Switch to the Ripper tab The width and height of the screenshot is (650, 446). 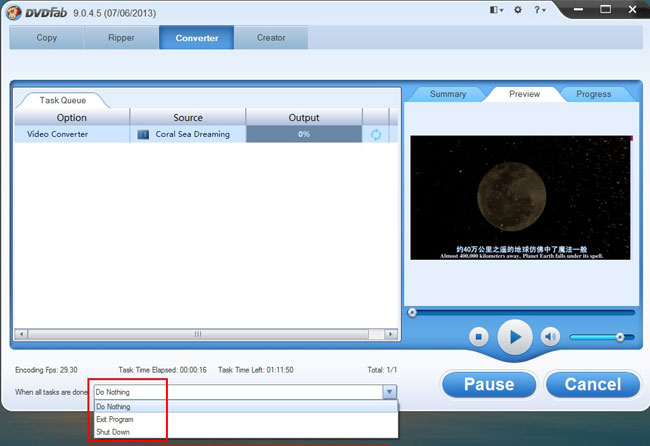121,38
